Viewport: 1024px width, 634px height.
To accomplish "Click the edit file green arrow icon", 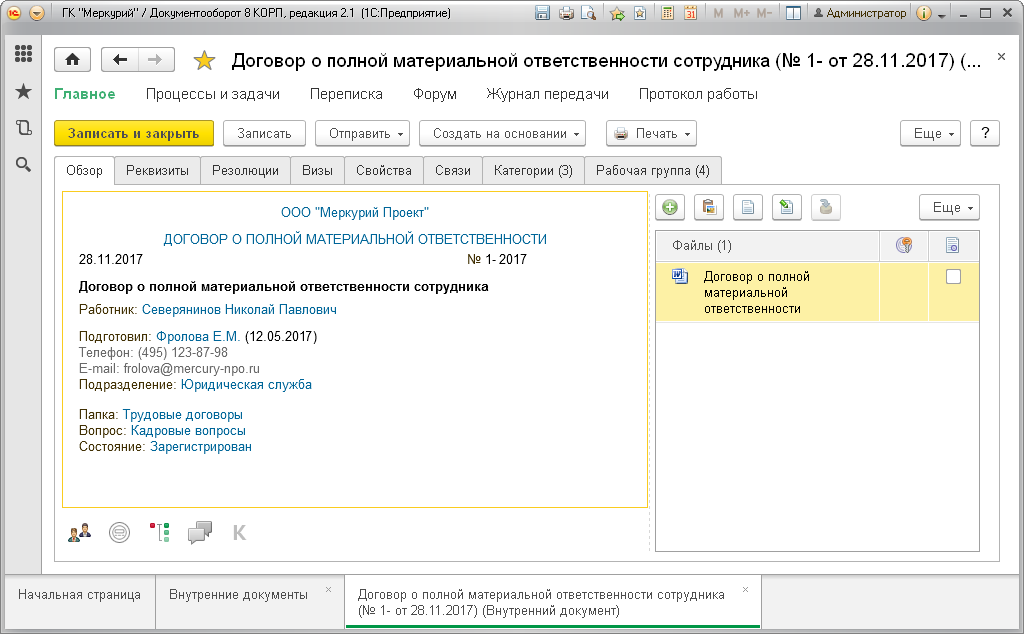I will pyautogui.click(x=787, y=208).
